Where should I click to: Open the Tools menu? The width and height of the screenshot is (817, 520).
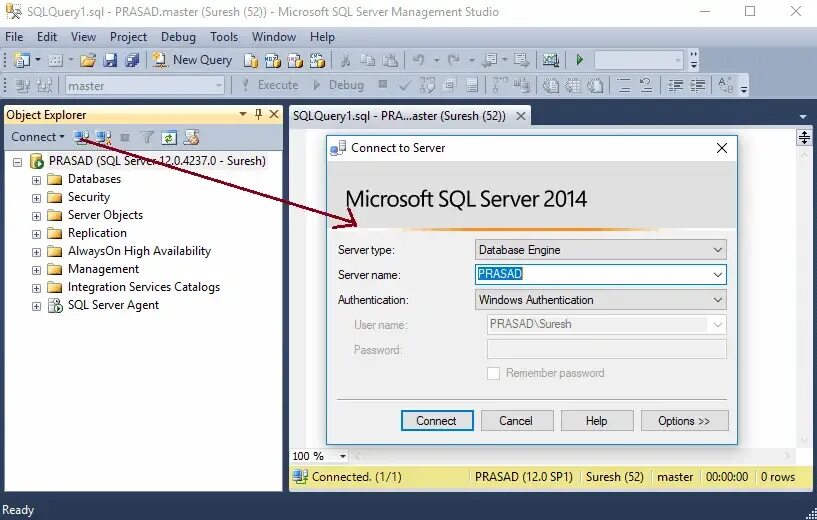pyautogui.click(x=224, y=37)
